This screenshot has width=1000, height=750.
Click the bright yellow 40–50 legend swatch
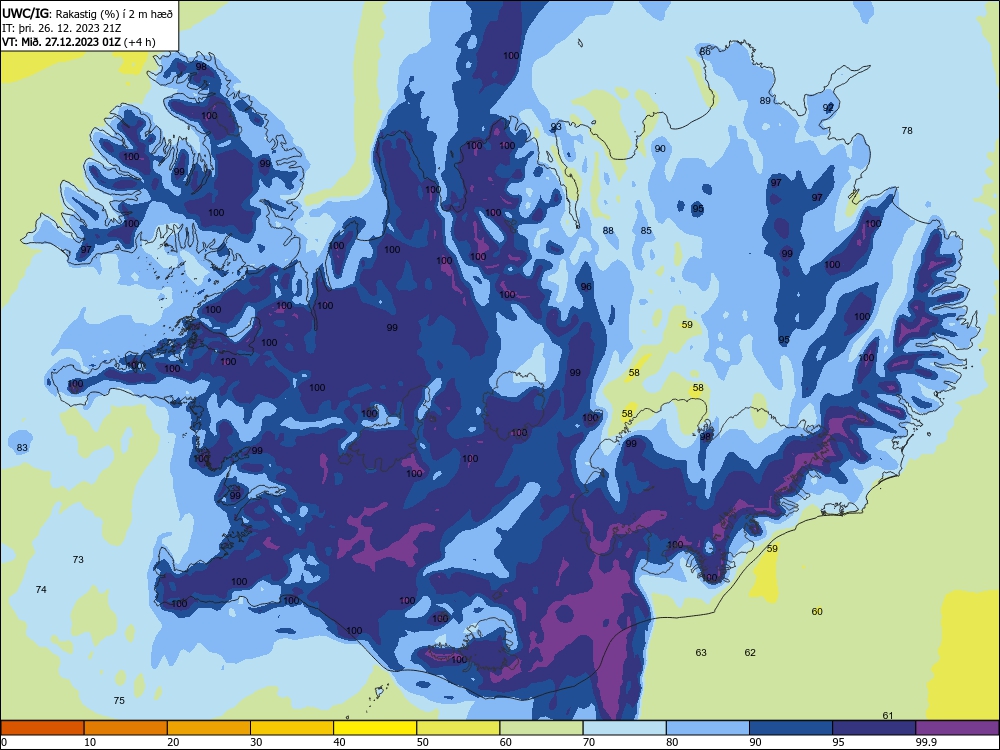tap(375, 728)
